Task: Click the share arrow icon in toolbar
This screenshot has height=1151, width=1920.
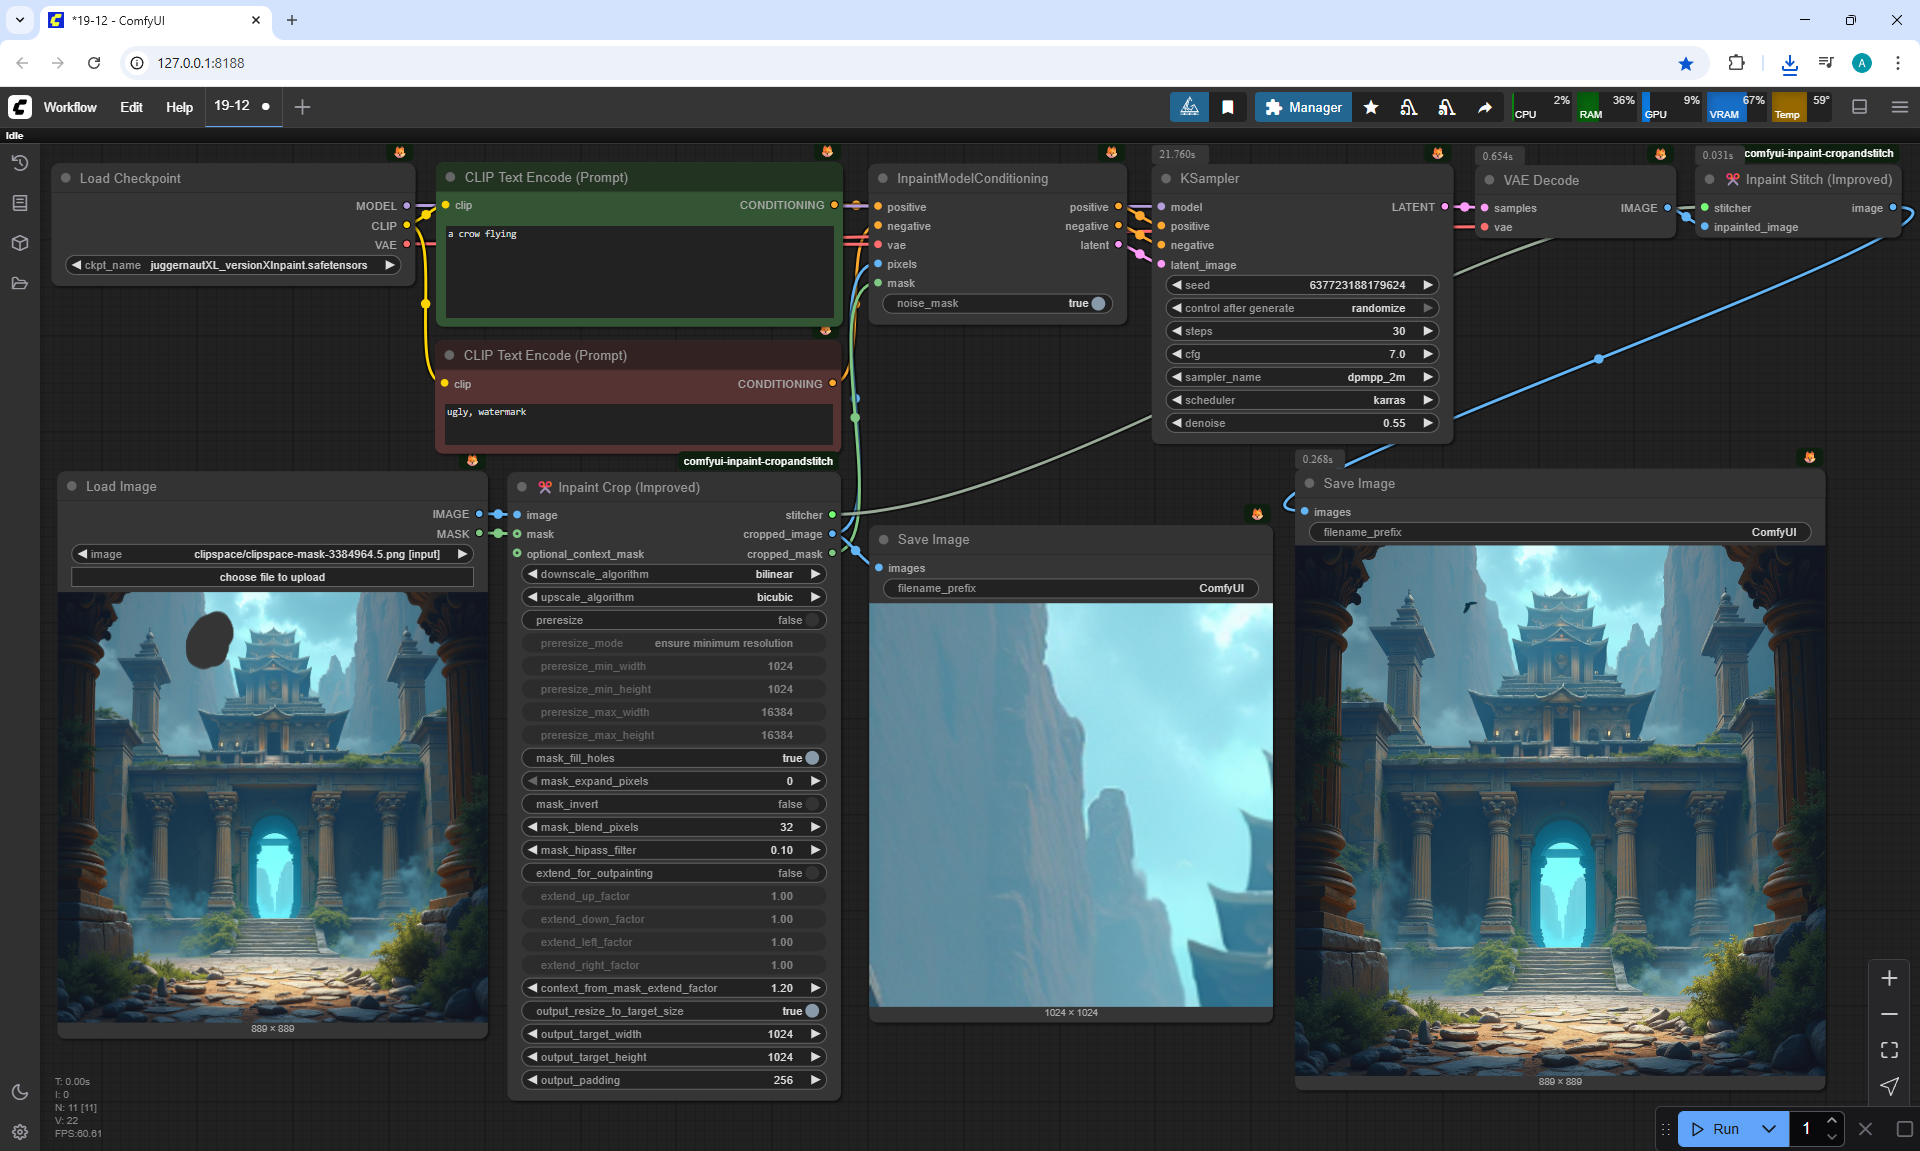Action: 1485,107
